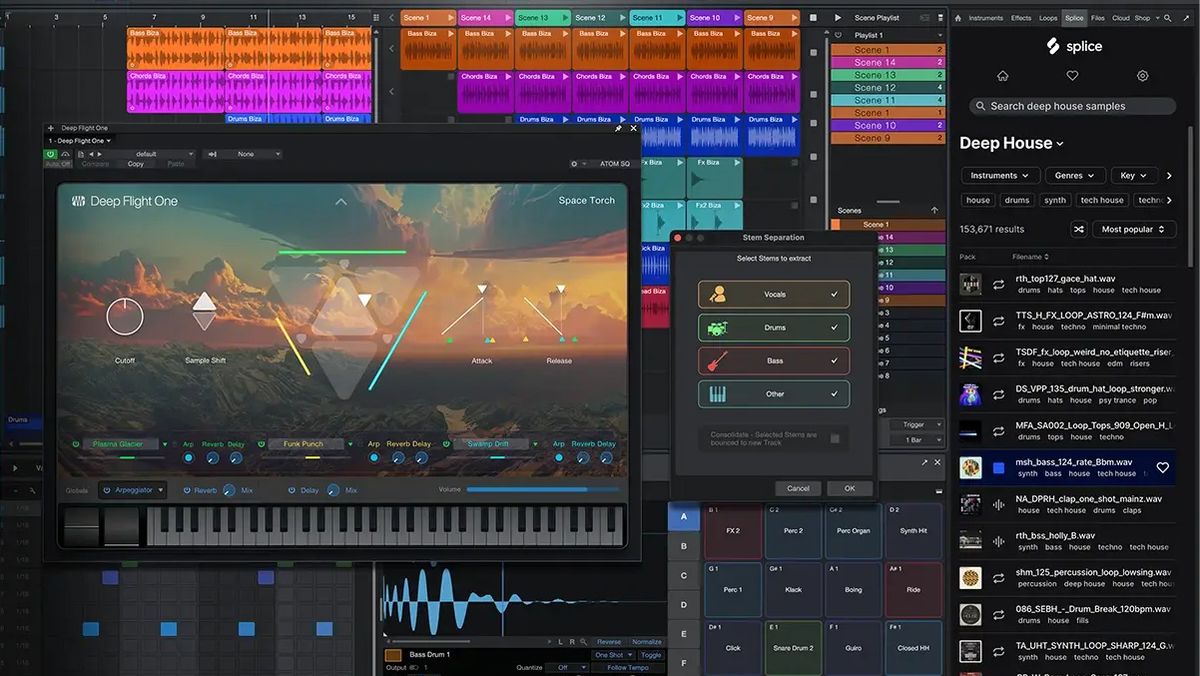Toggle the Vocals stem checkmark
The image size is (1200, 676).
coord(834,294)
